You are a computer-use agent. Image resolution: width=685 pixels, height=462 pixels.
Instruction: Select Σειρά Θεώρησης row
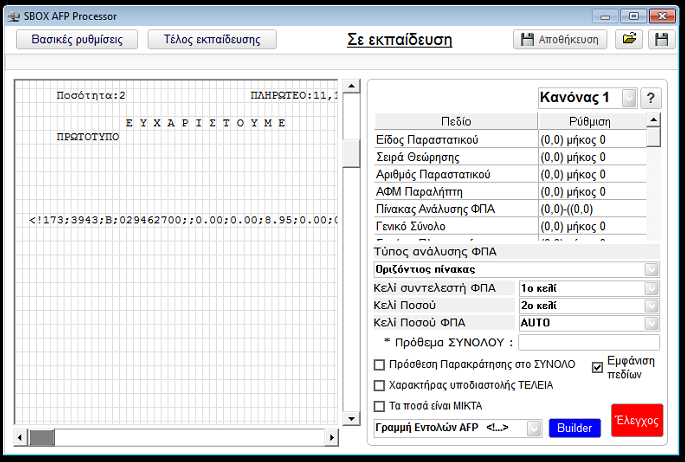tap(510, 157)
